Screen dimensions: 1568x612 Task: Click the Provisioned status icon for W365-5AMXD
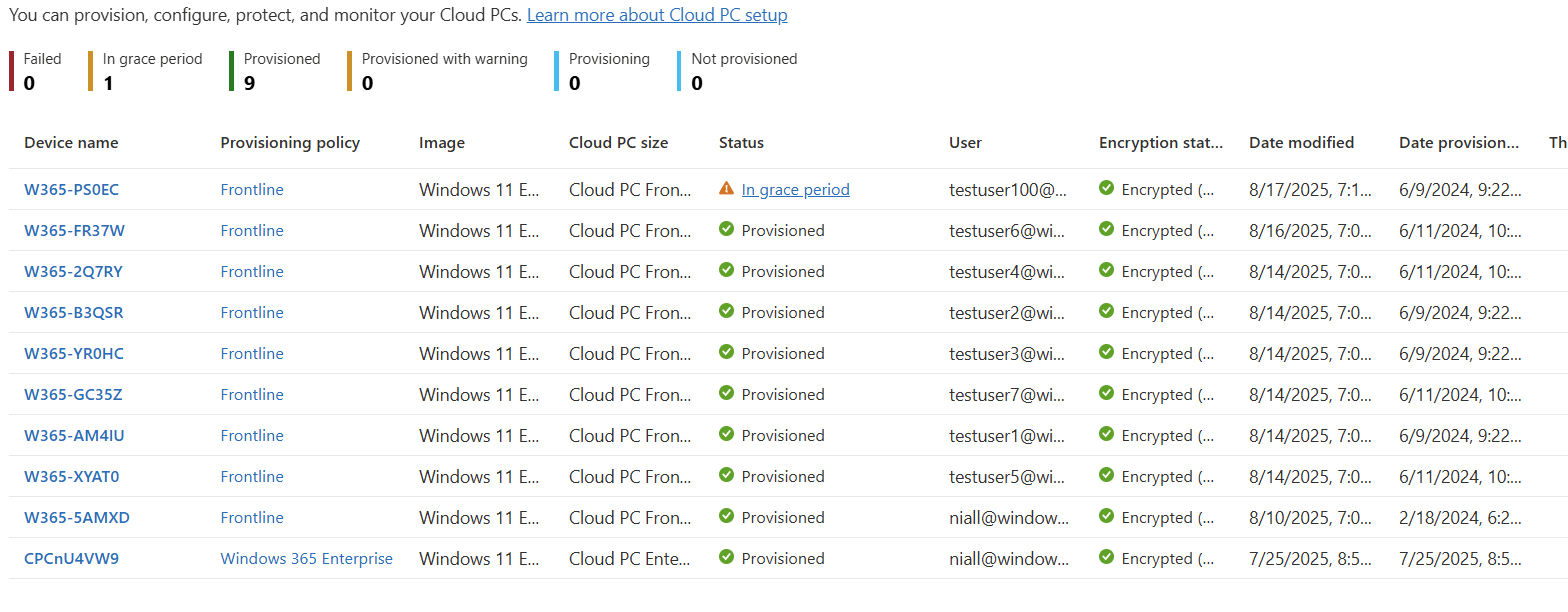click(727, 517)
